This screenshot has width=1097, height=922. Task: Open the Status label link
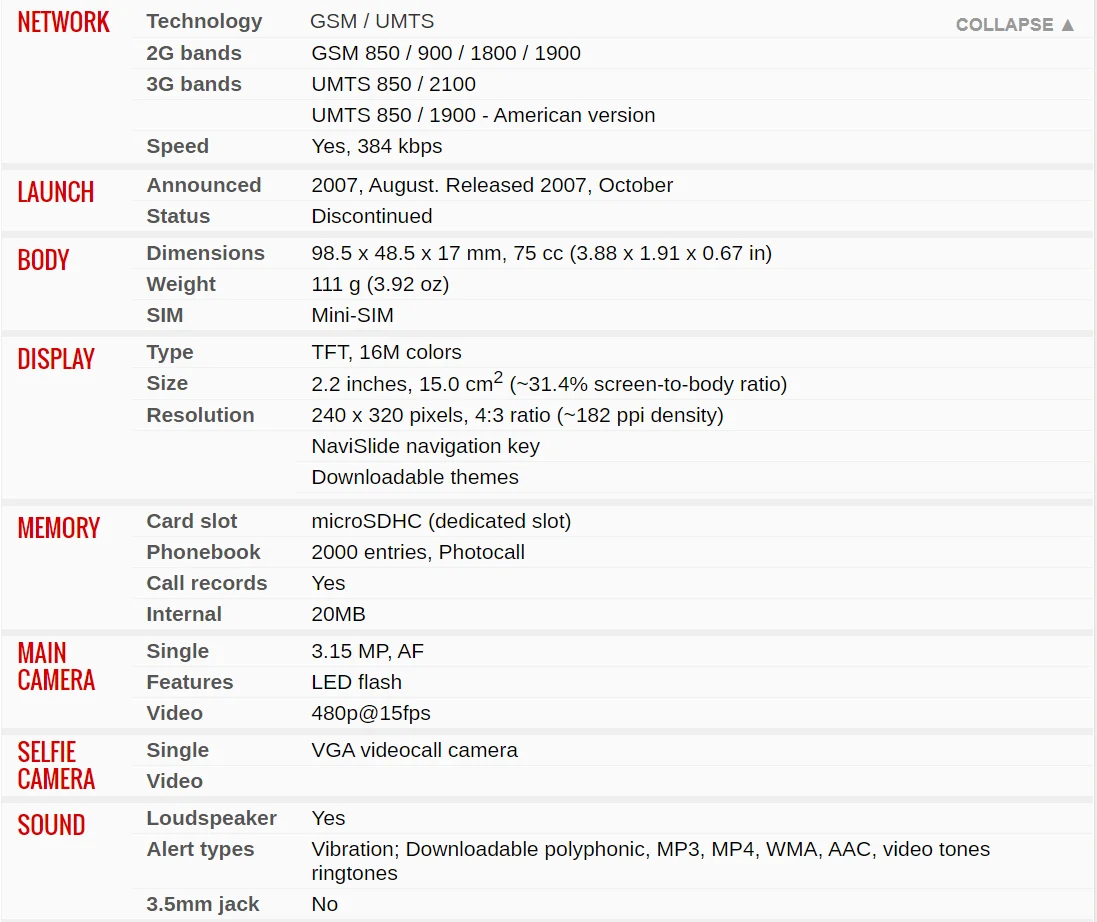point(178,216)
